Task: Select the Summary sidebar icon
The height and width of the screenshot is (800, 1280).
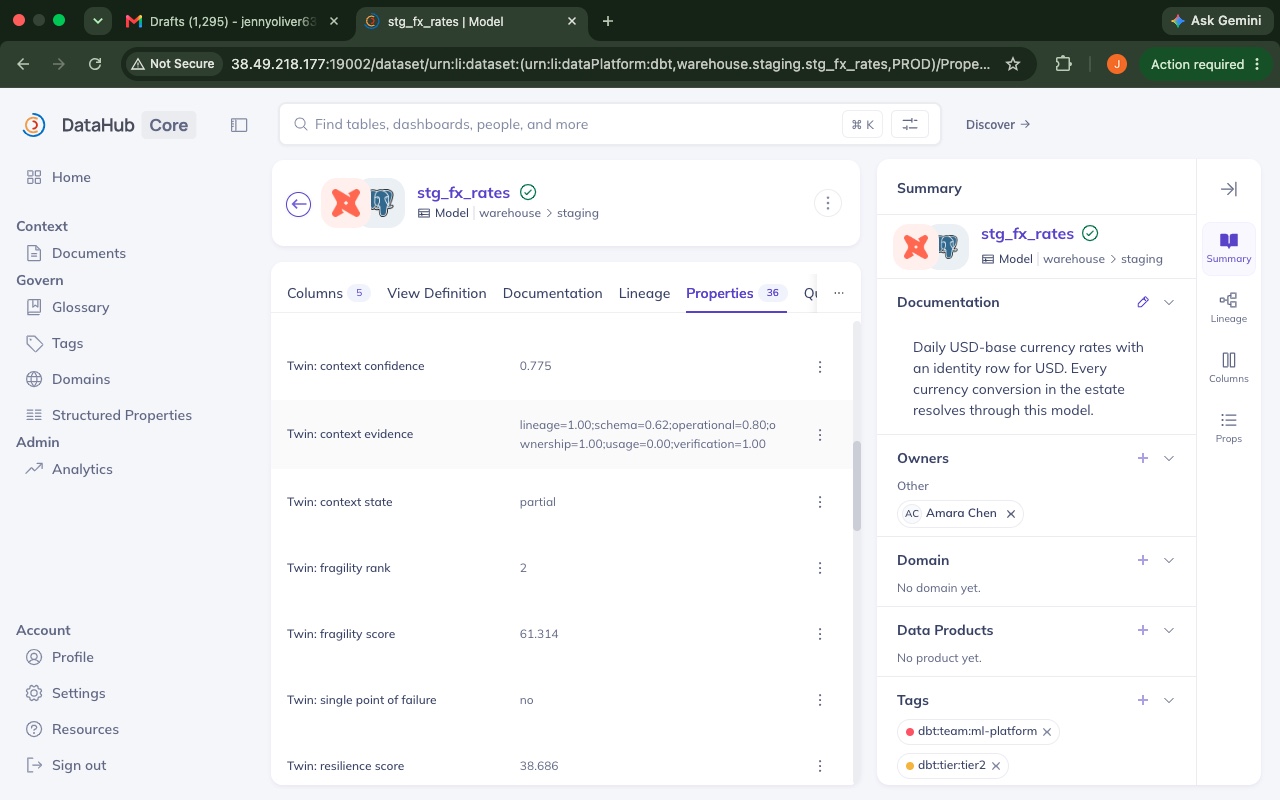Action: tap(1229, 248)
